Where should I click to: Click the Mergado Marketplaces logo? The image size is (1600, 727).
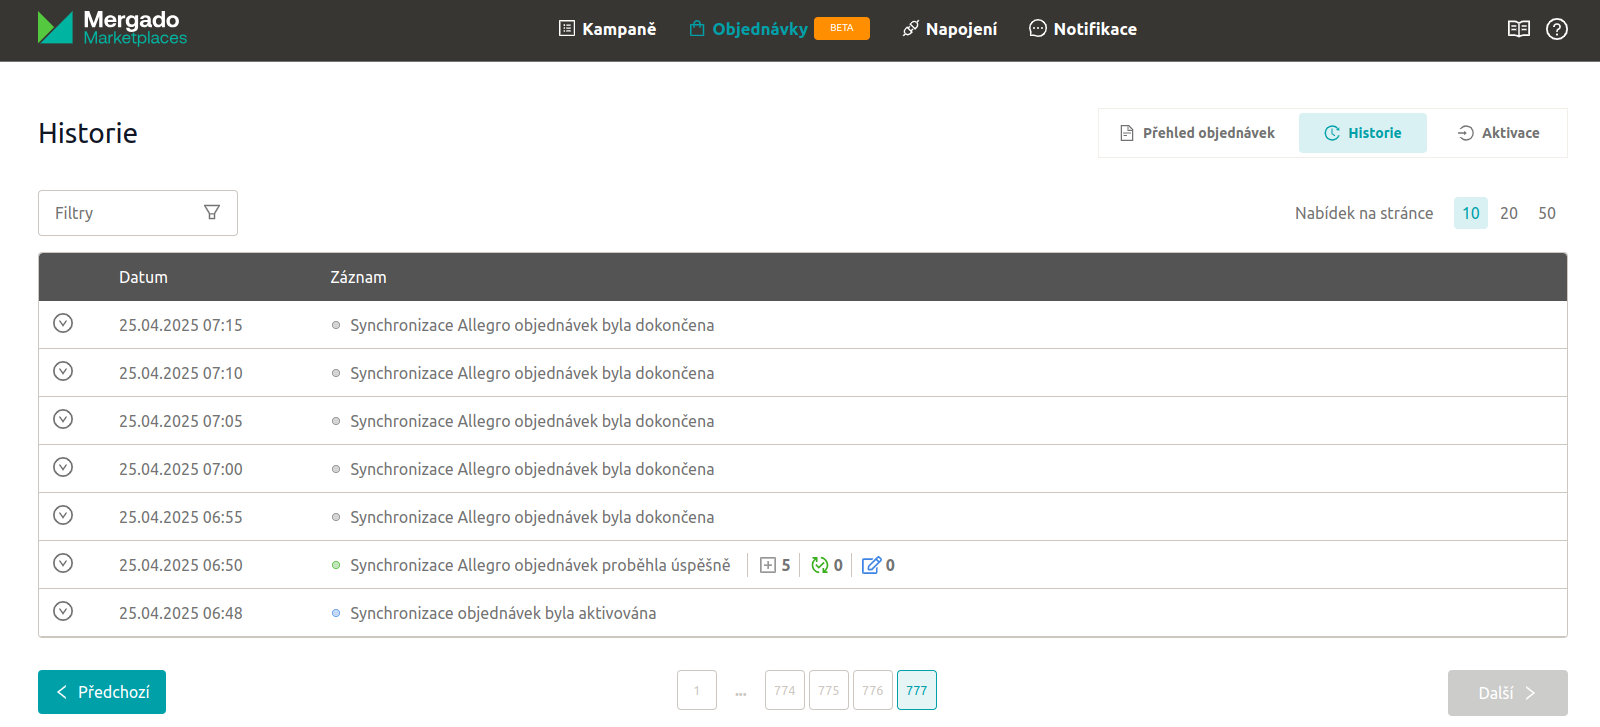[112, 28]
